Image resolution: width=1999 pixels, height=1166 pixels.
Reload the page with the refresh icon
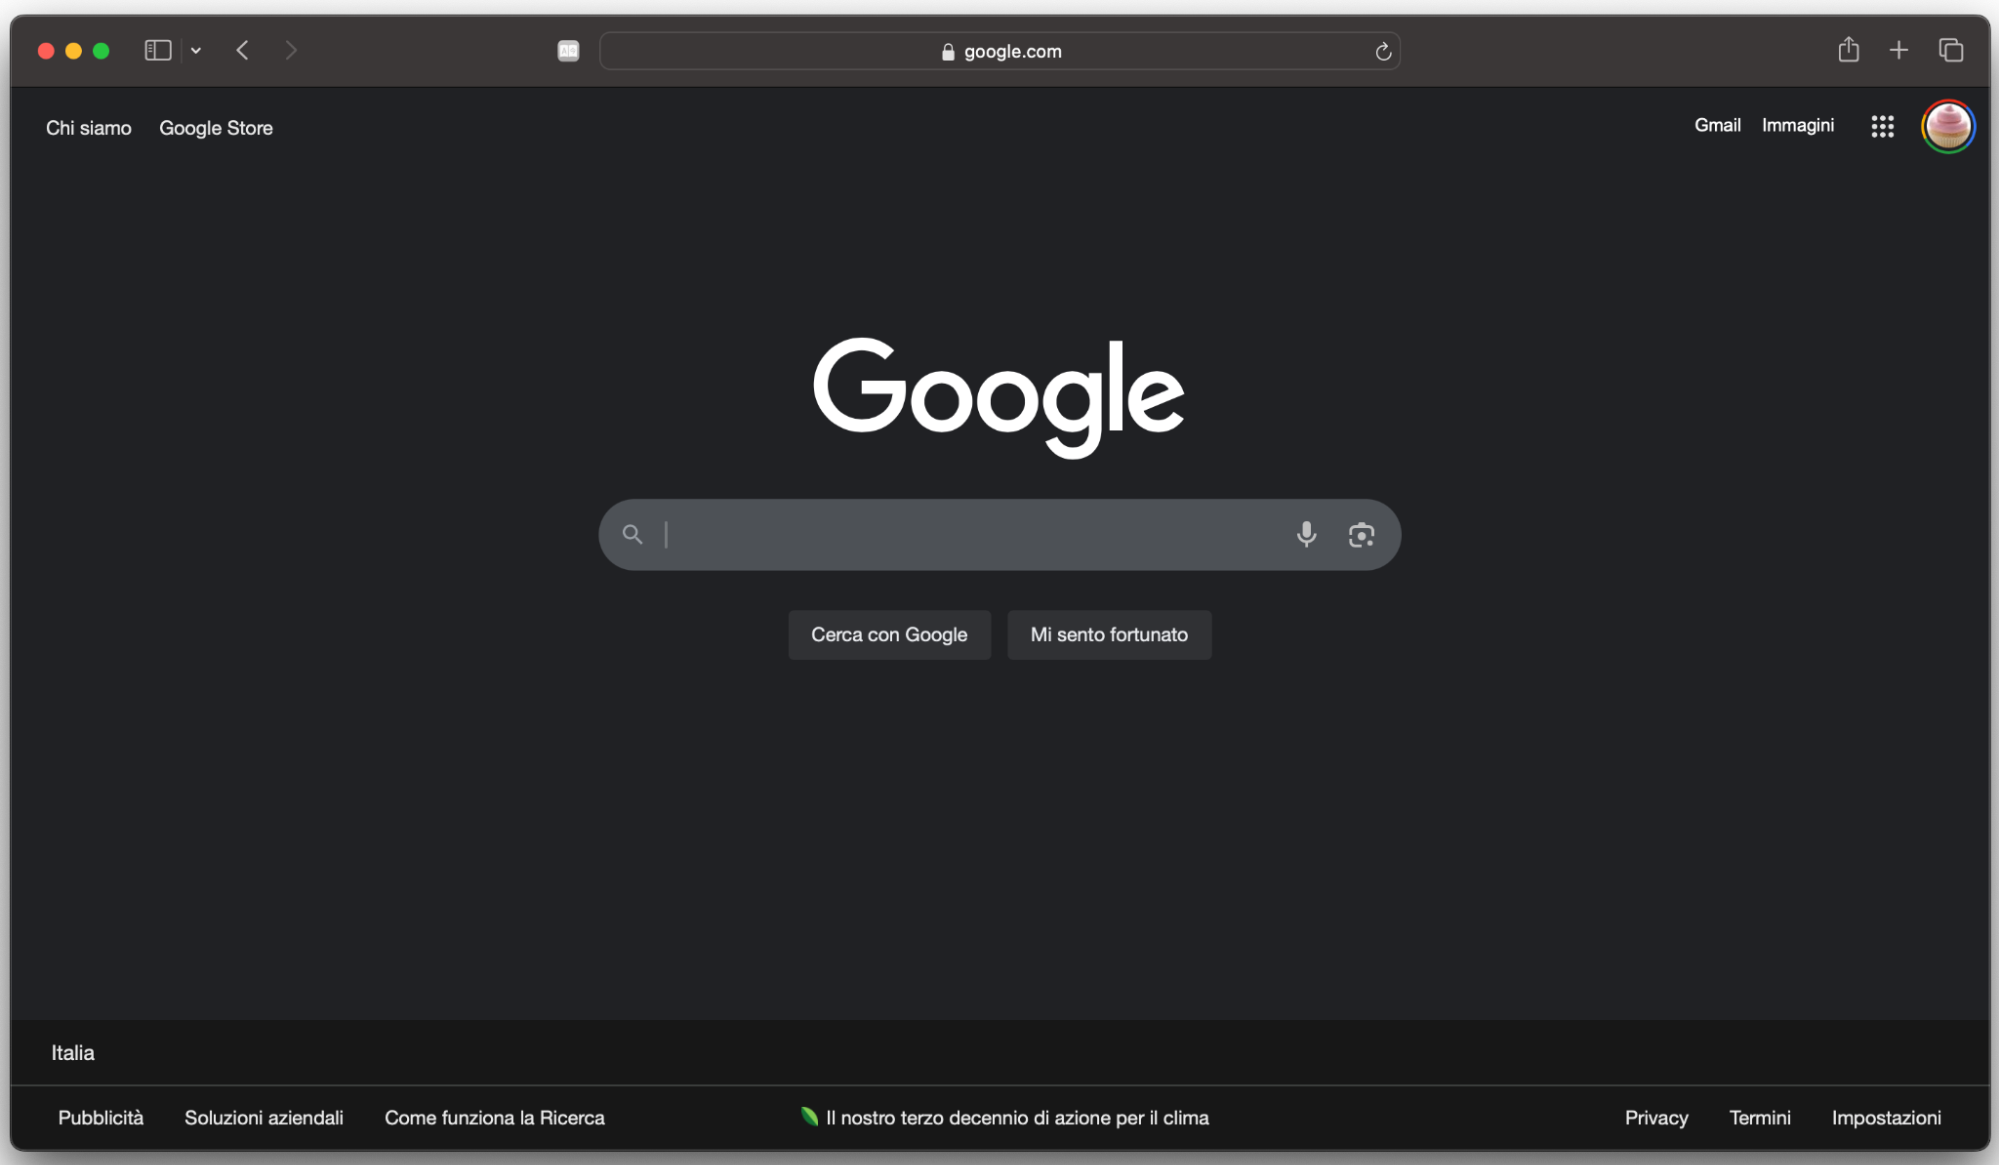1383,52
